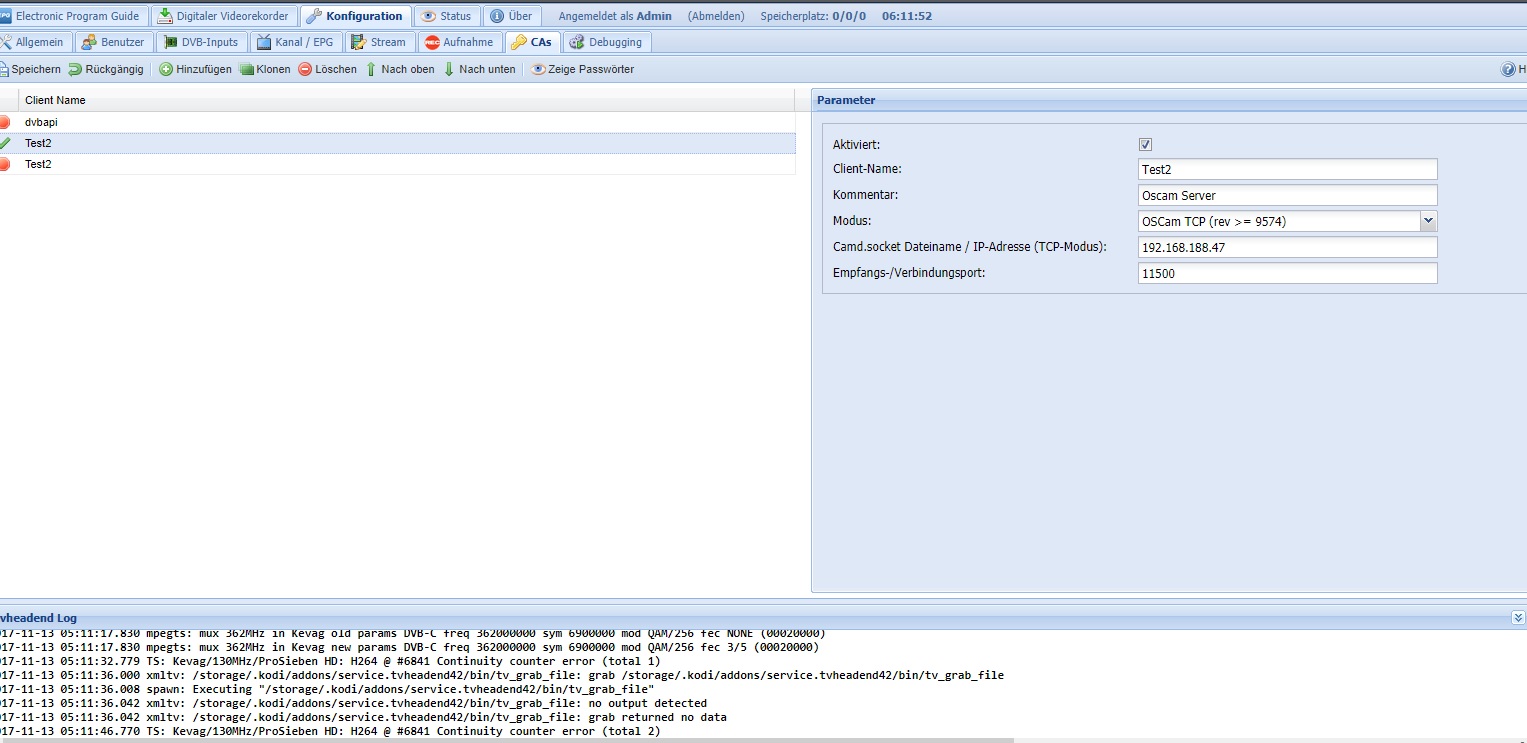Click the Über info icon
Viewport: 1527px width, 743px height.
497,16
